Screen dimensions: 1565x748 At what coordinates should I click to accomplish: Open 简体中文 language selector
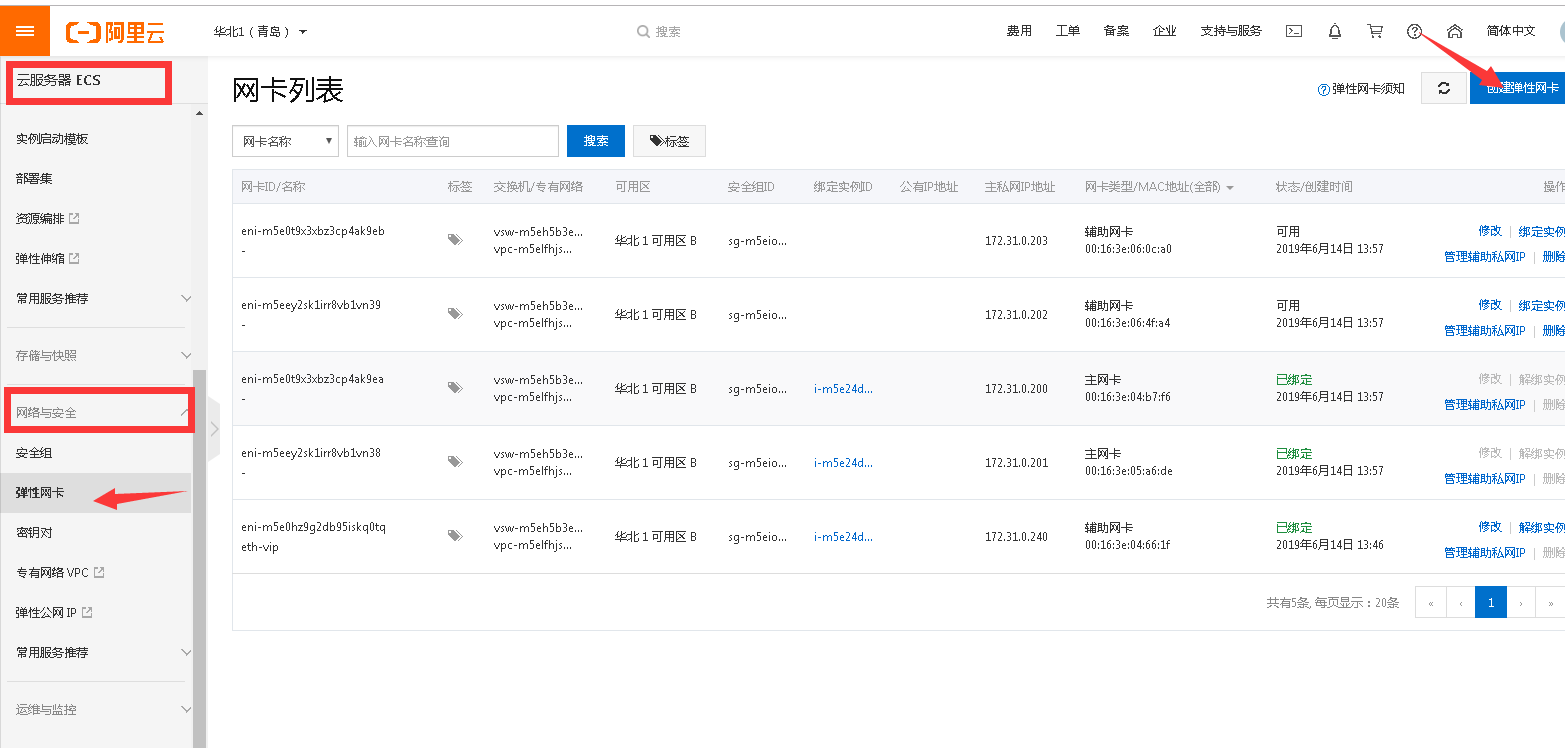coord(1510,31)
